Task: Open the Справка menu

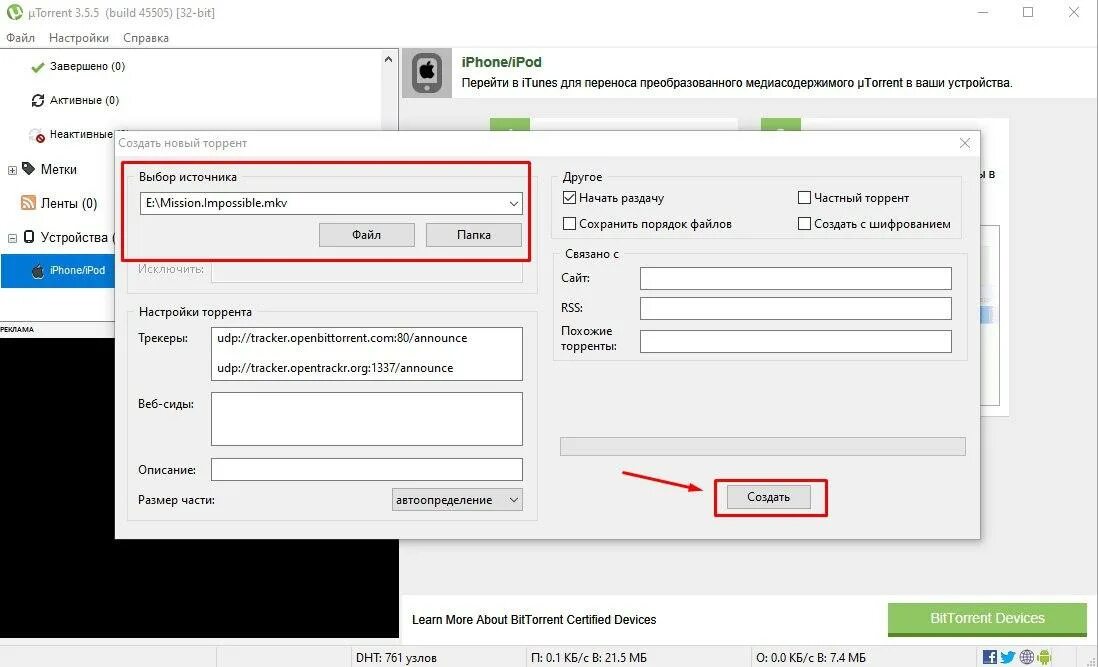Action: click(x=146, y=38)
